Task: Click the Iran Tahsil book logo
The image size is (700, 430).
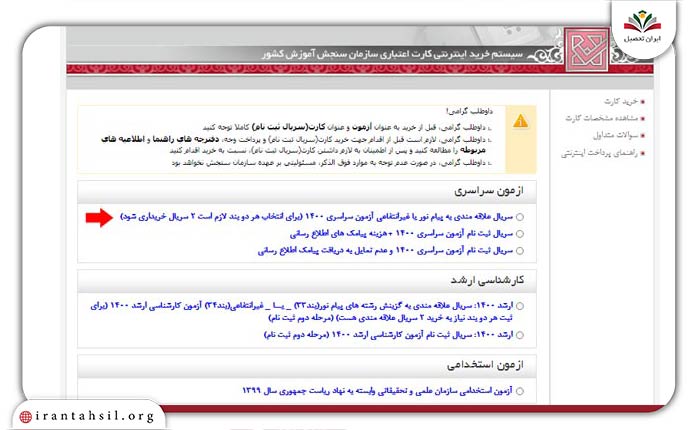Action: [642, 22]
